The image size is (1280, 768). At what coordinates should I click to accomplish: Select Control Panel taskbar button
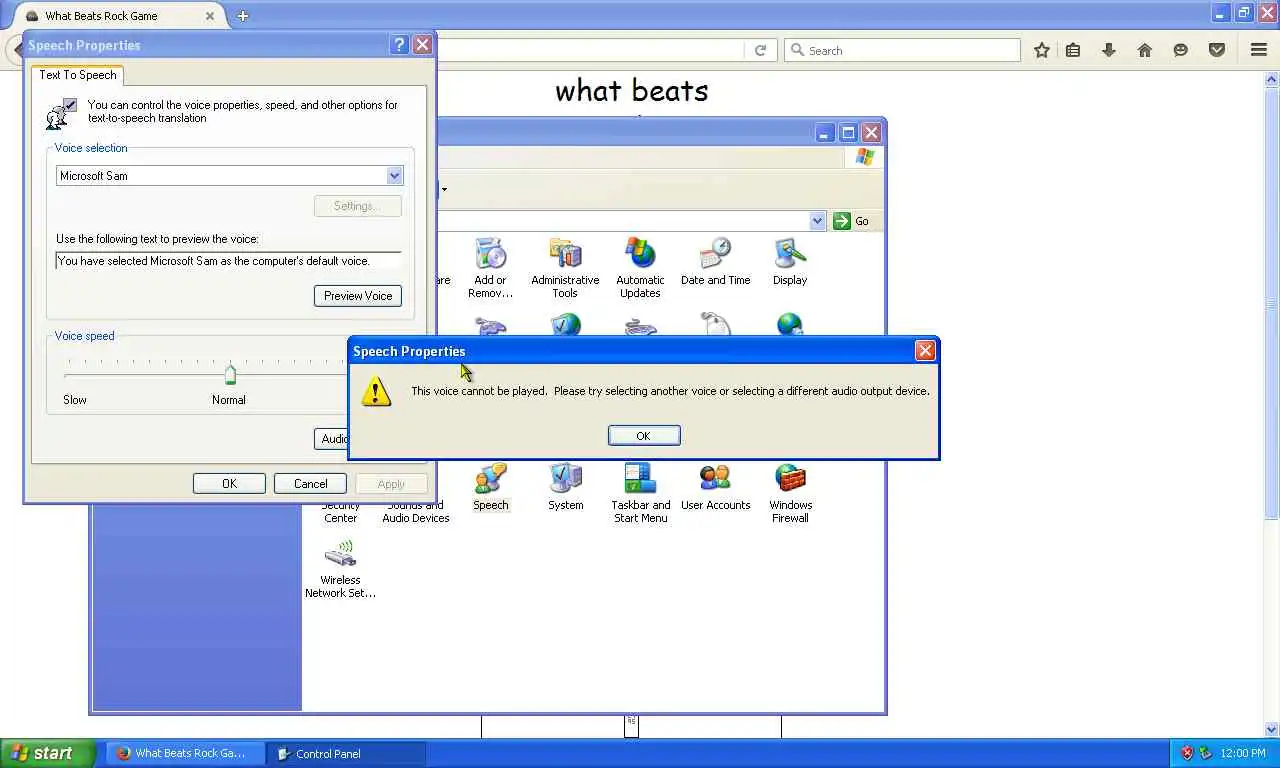tap(346, 754)
